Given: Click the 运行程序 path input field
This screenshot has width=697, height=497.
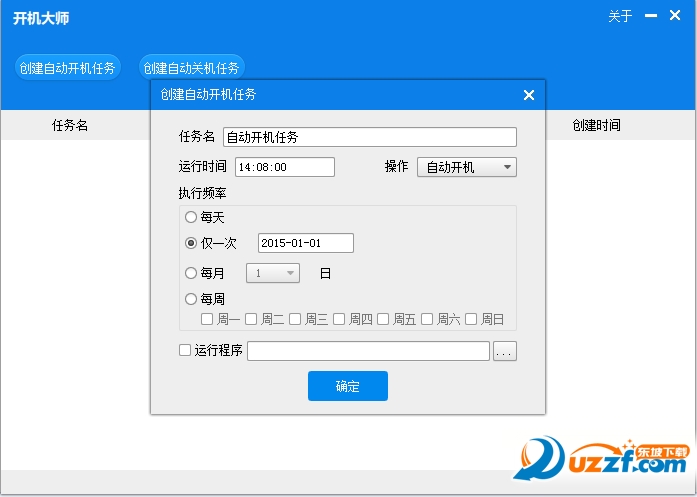Looking at the screenshot, I should pos(369,351).
